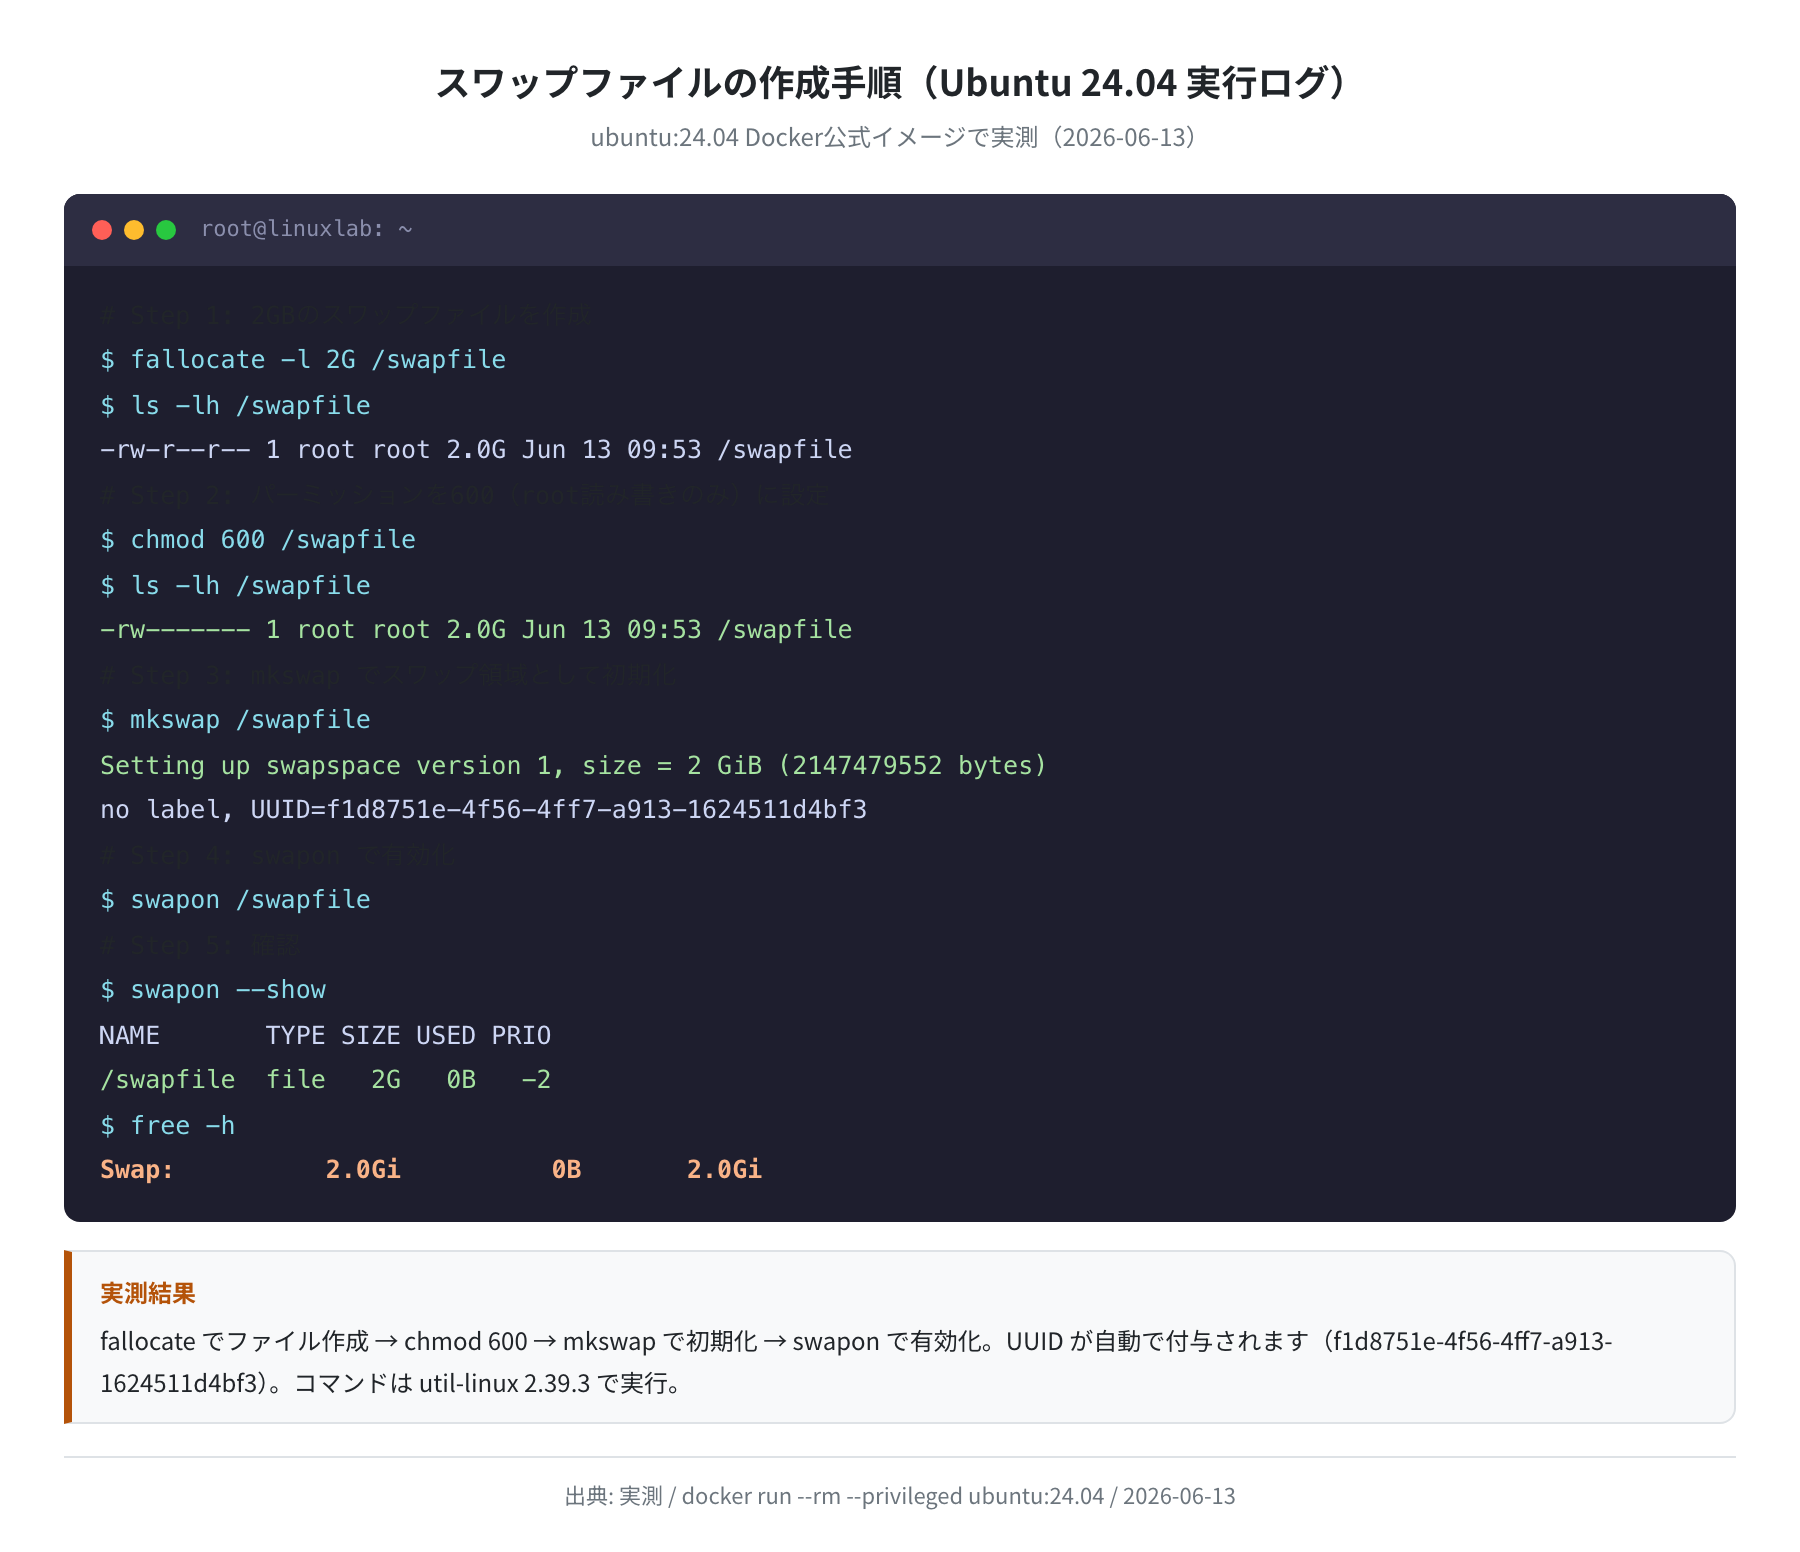Click the PRIO column header

pos(521,1035)
